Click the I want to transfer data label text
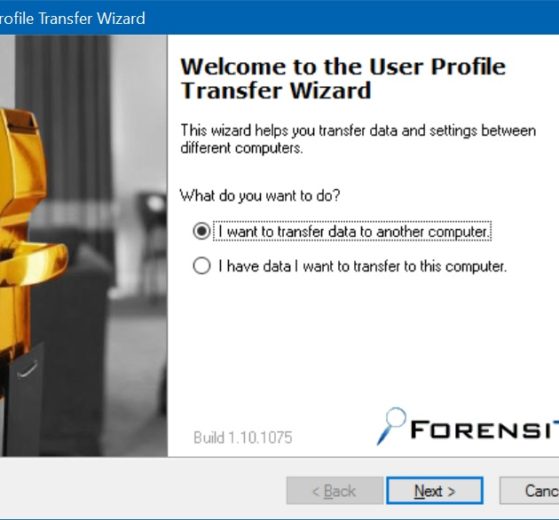 (x=353, y=231)
